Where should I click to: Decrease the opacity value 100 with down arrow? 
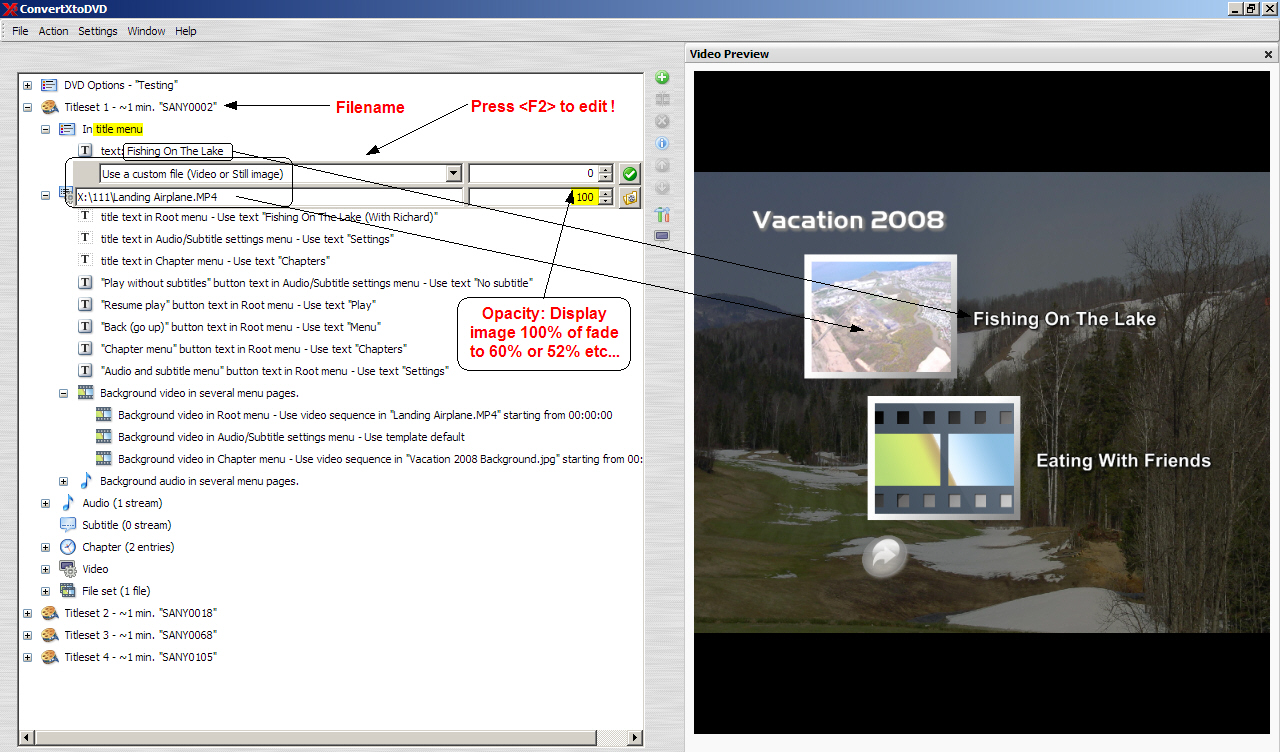(605, 202)
